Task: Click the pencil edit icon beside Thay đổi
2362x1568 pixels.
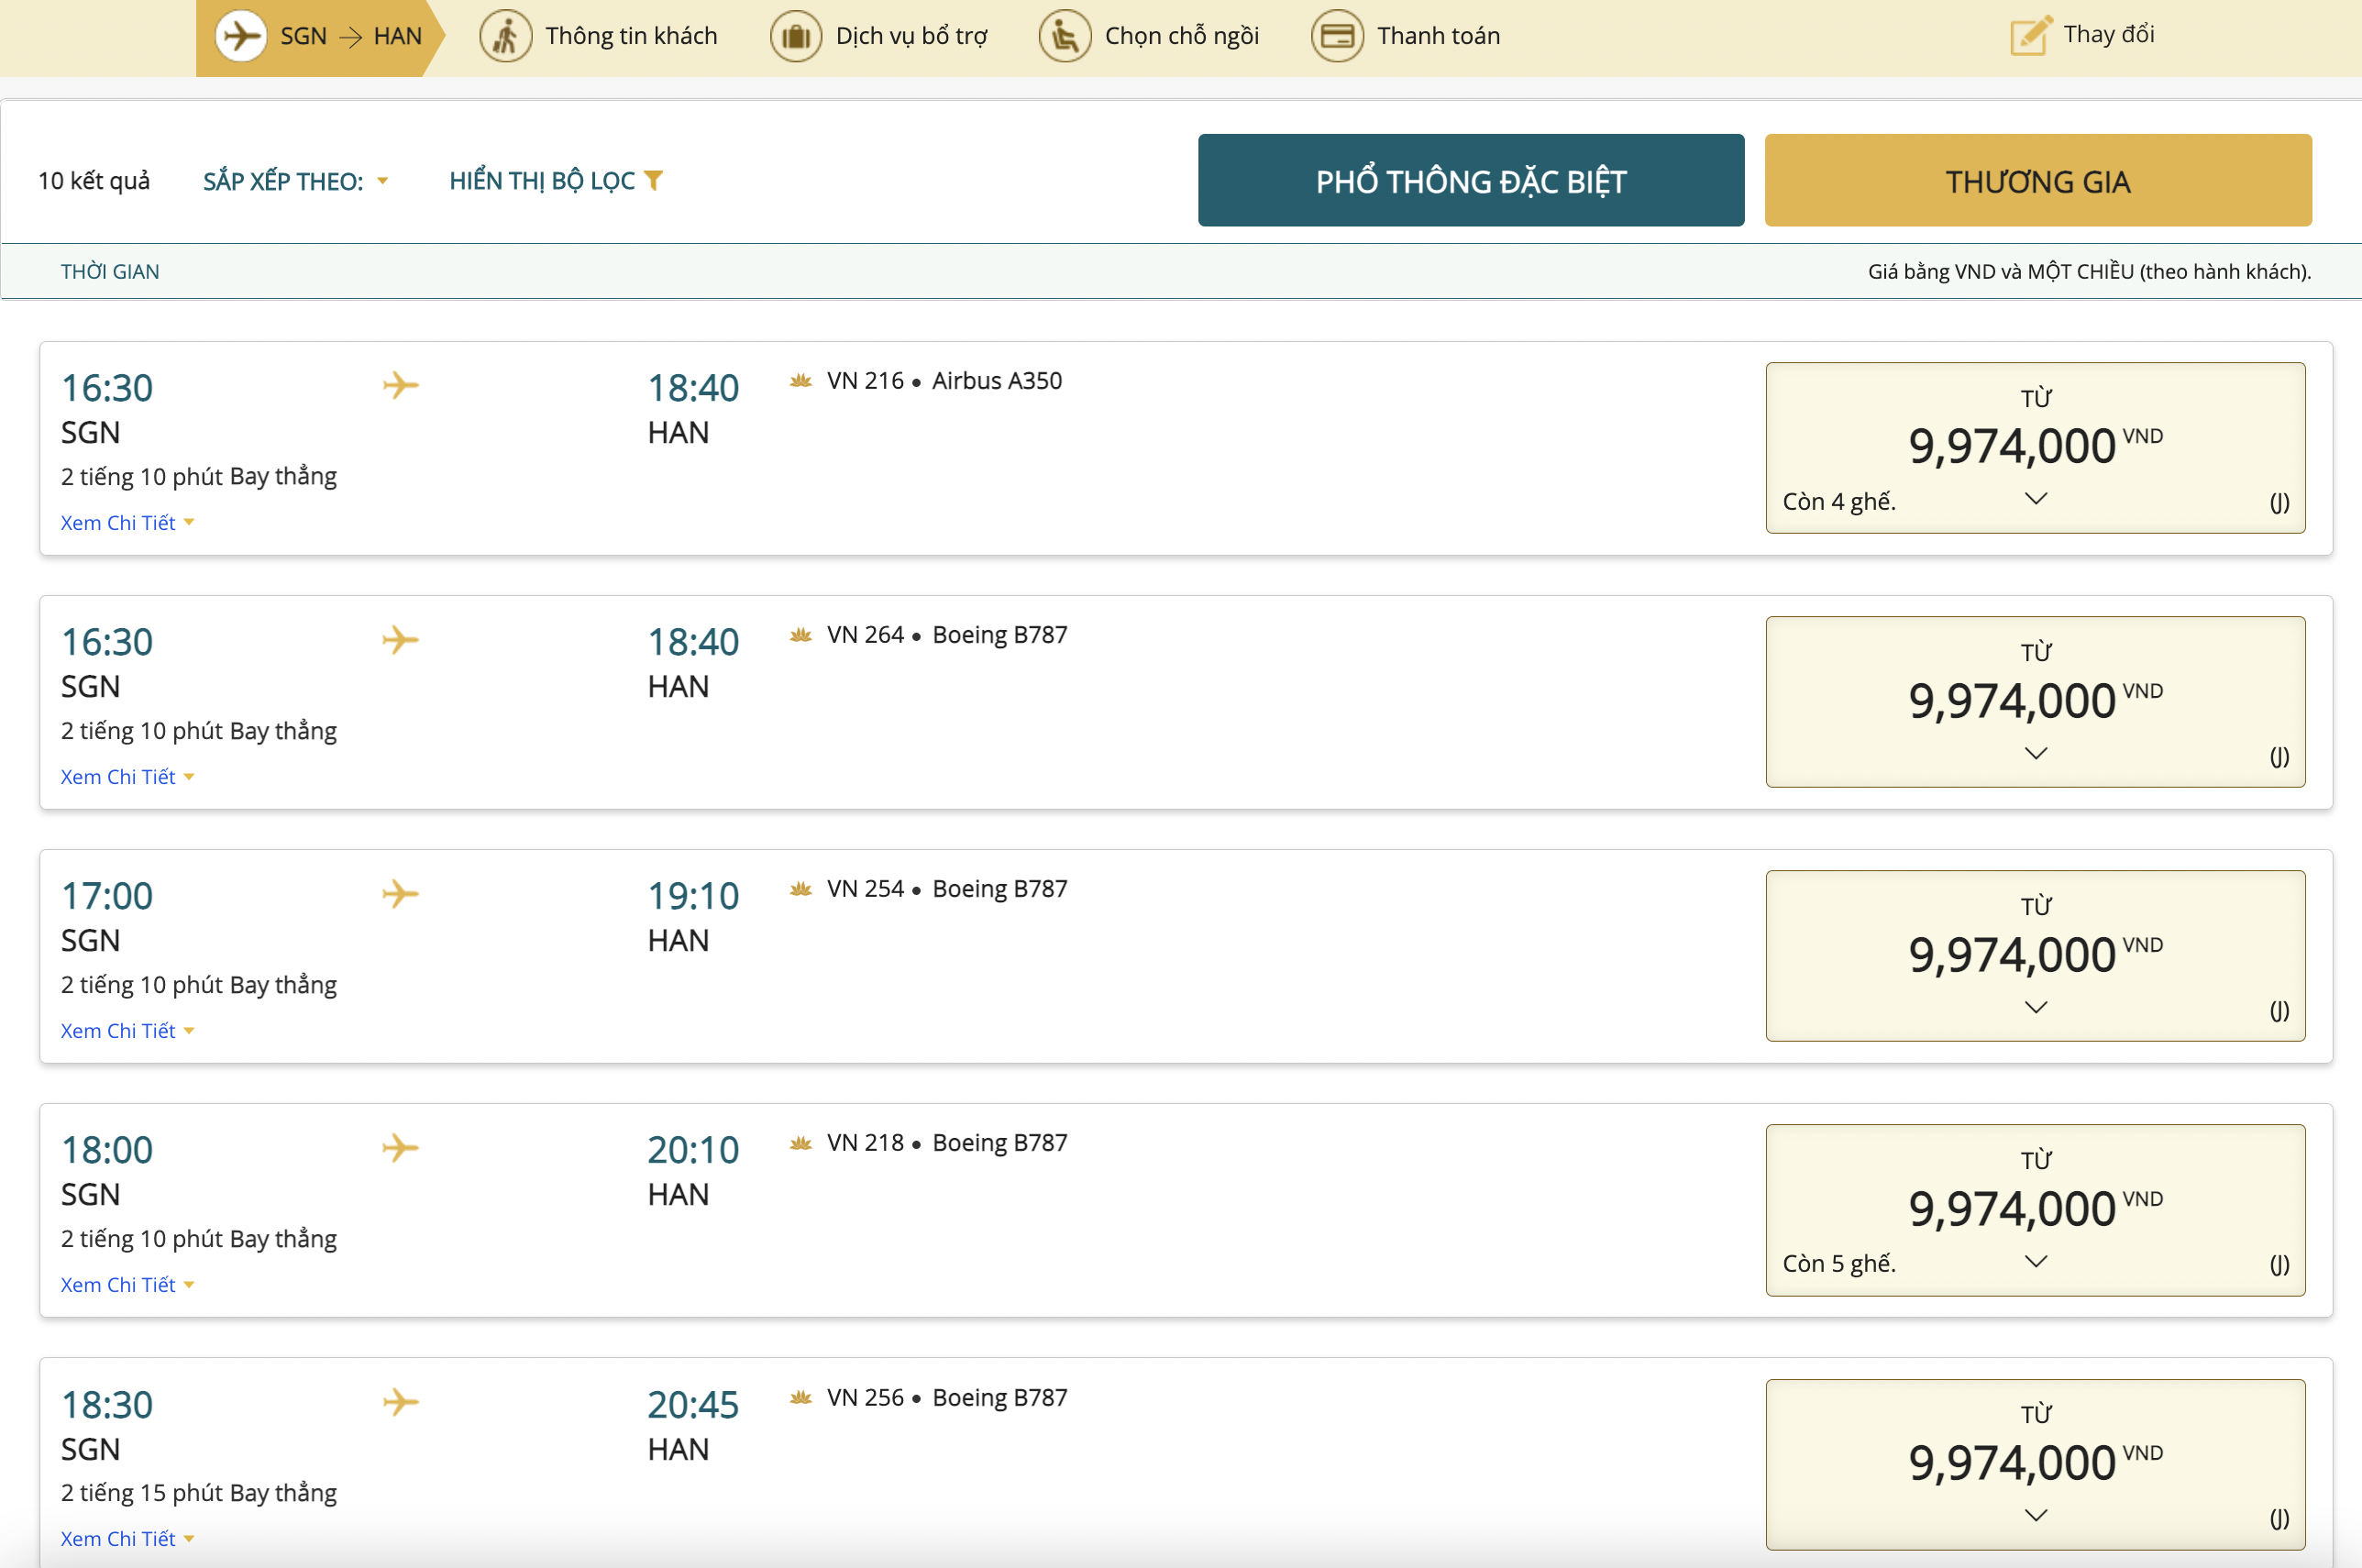Action: click(2030, 36)
